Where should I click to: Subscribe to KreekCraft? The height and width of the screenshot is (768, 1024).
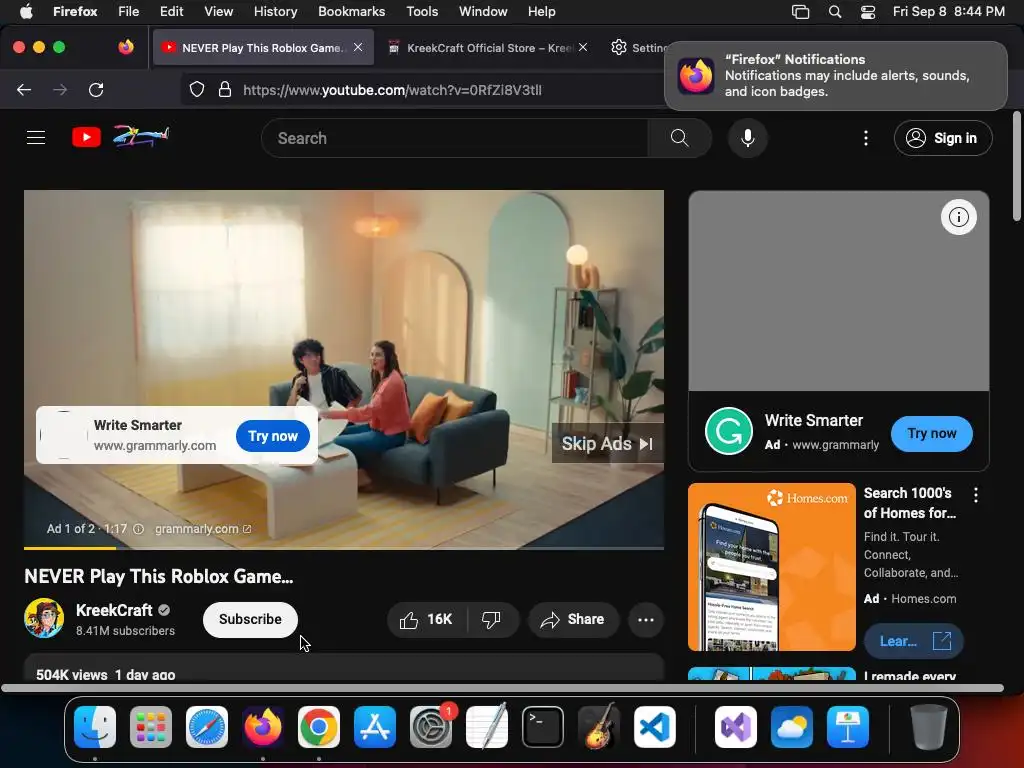250,619
